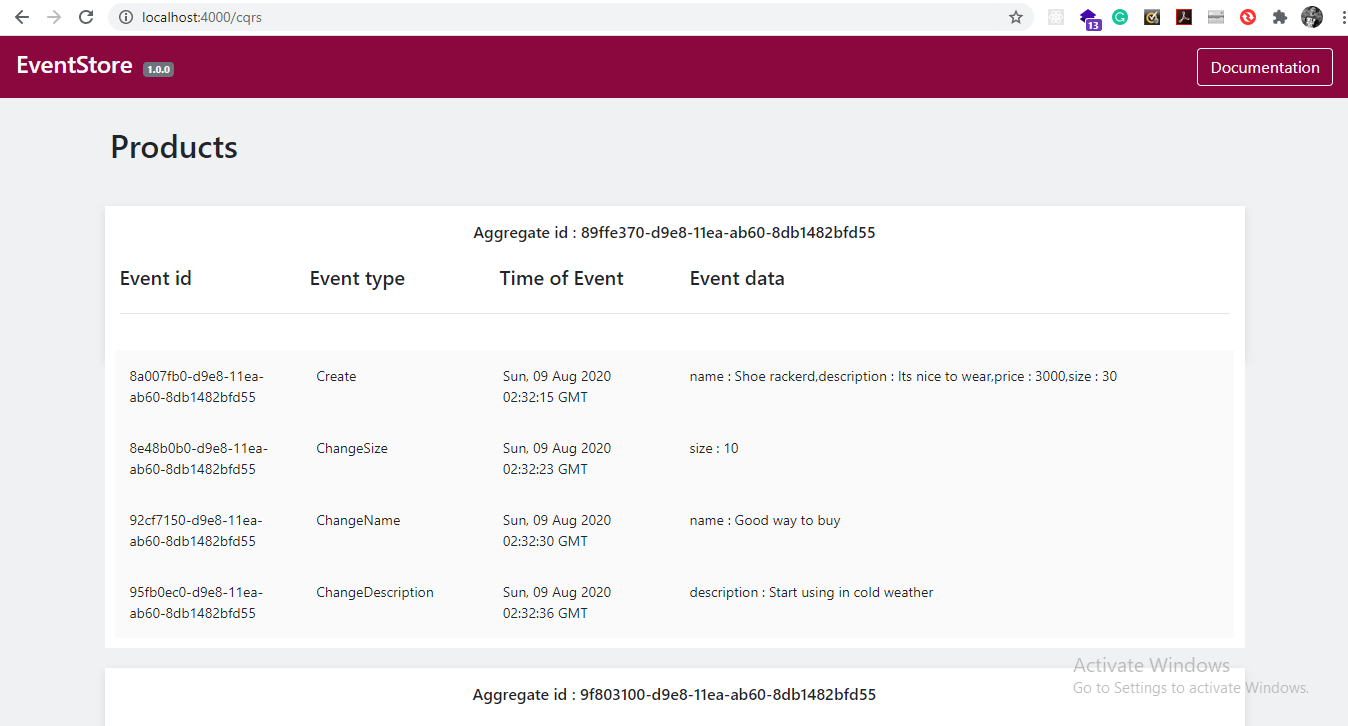Click the Create event type cell
Image resolution: width=1348 pixels, height=726 pixels.
(x=336, y=377)
